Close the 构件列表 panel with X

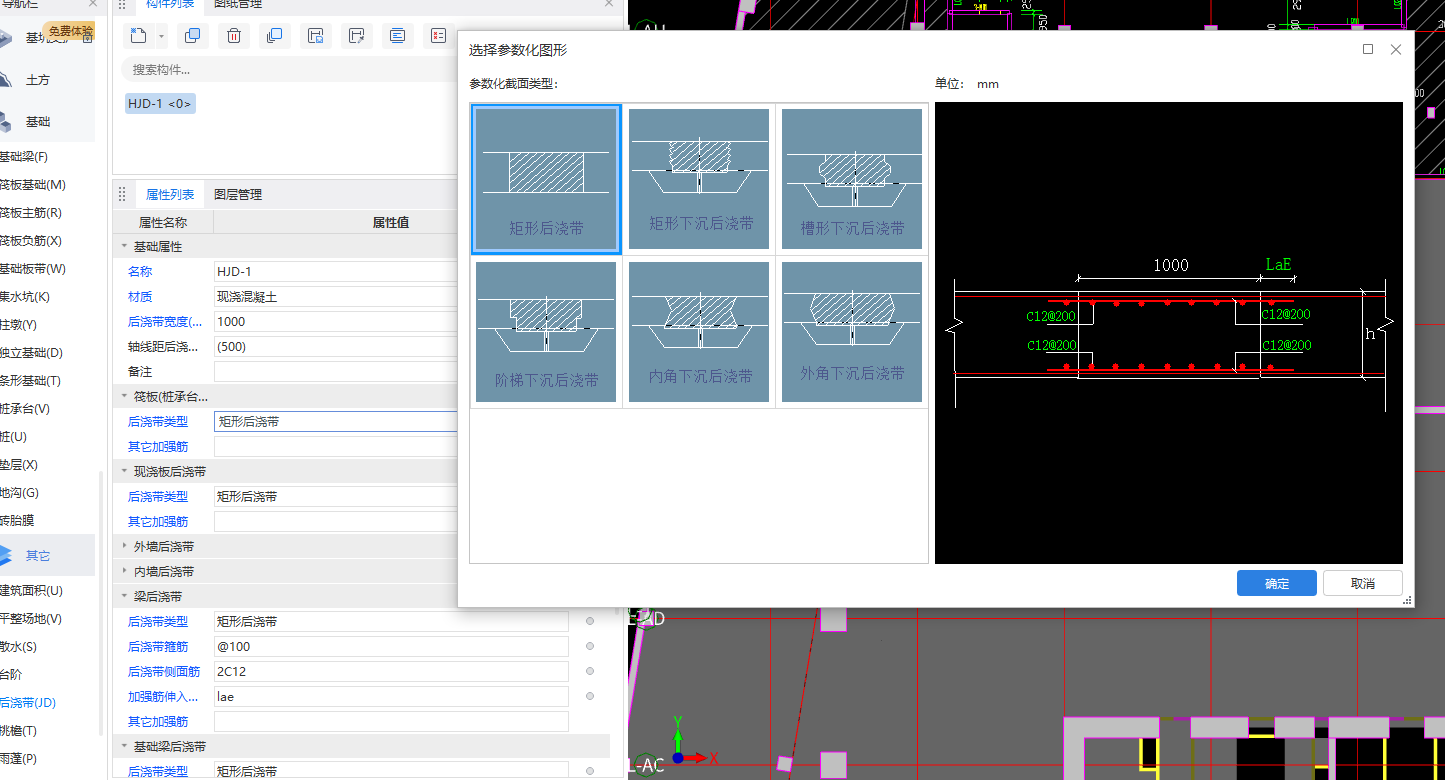pos(609,4)
